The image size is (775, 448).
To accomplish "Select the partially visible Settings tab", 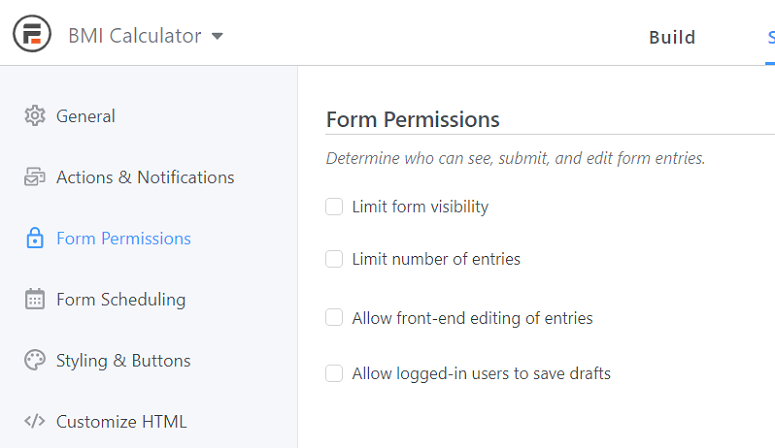I will point(771,37).
